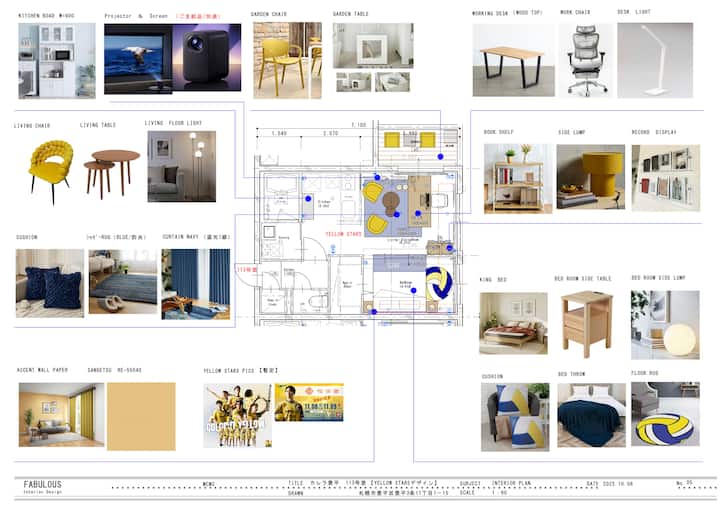Select the BED THROW label
The height and width of the screenshot is (509, 720).
tap(571, 374)
